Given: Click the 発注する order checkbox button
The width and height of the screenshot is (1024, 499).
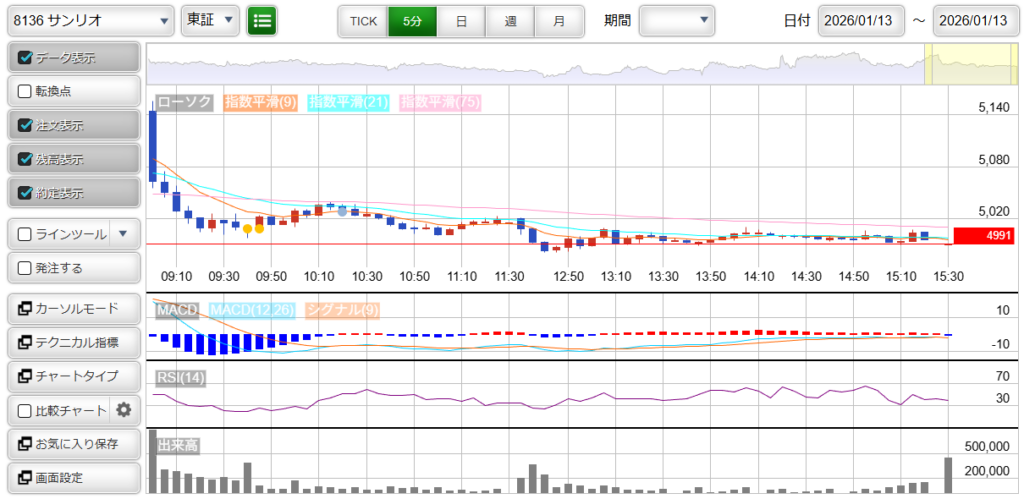Looking at the screenshot, I should point(72,268).
